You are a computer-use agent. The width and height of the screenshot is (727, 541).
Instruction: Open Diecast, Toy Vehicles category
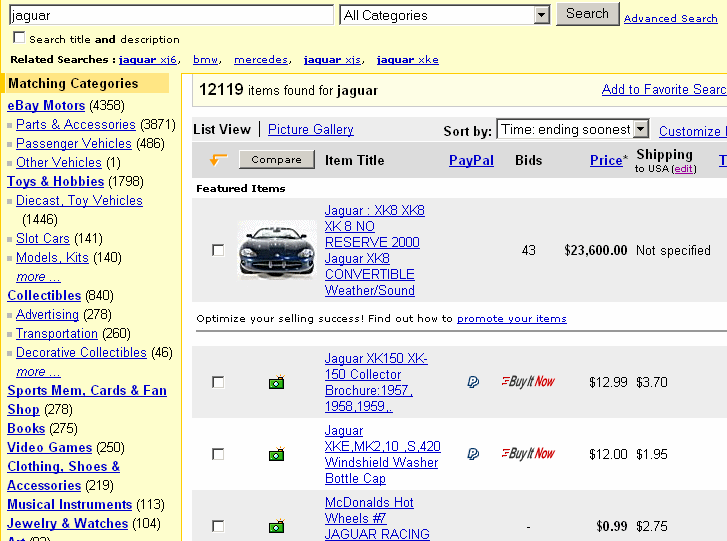click(79, 200)
